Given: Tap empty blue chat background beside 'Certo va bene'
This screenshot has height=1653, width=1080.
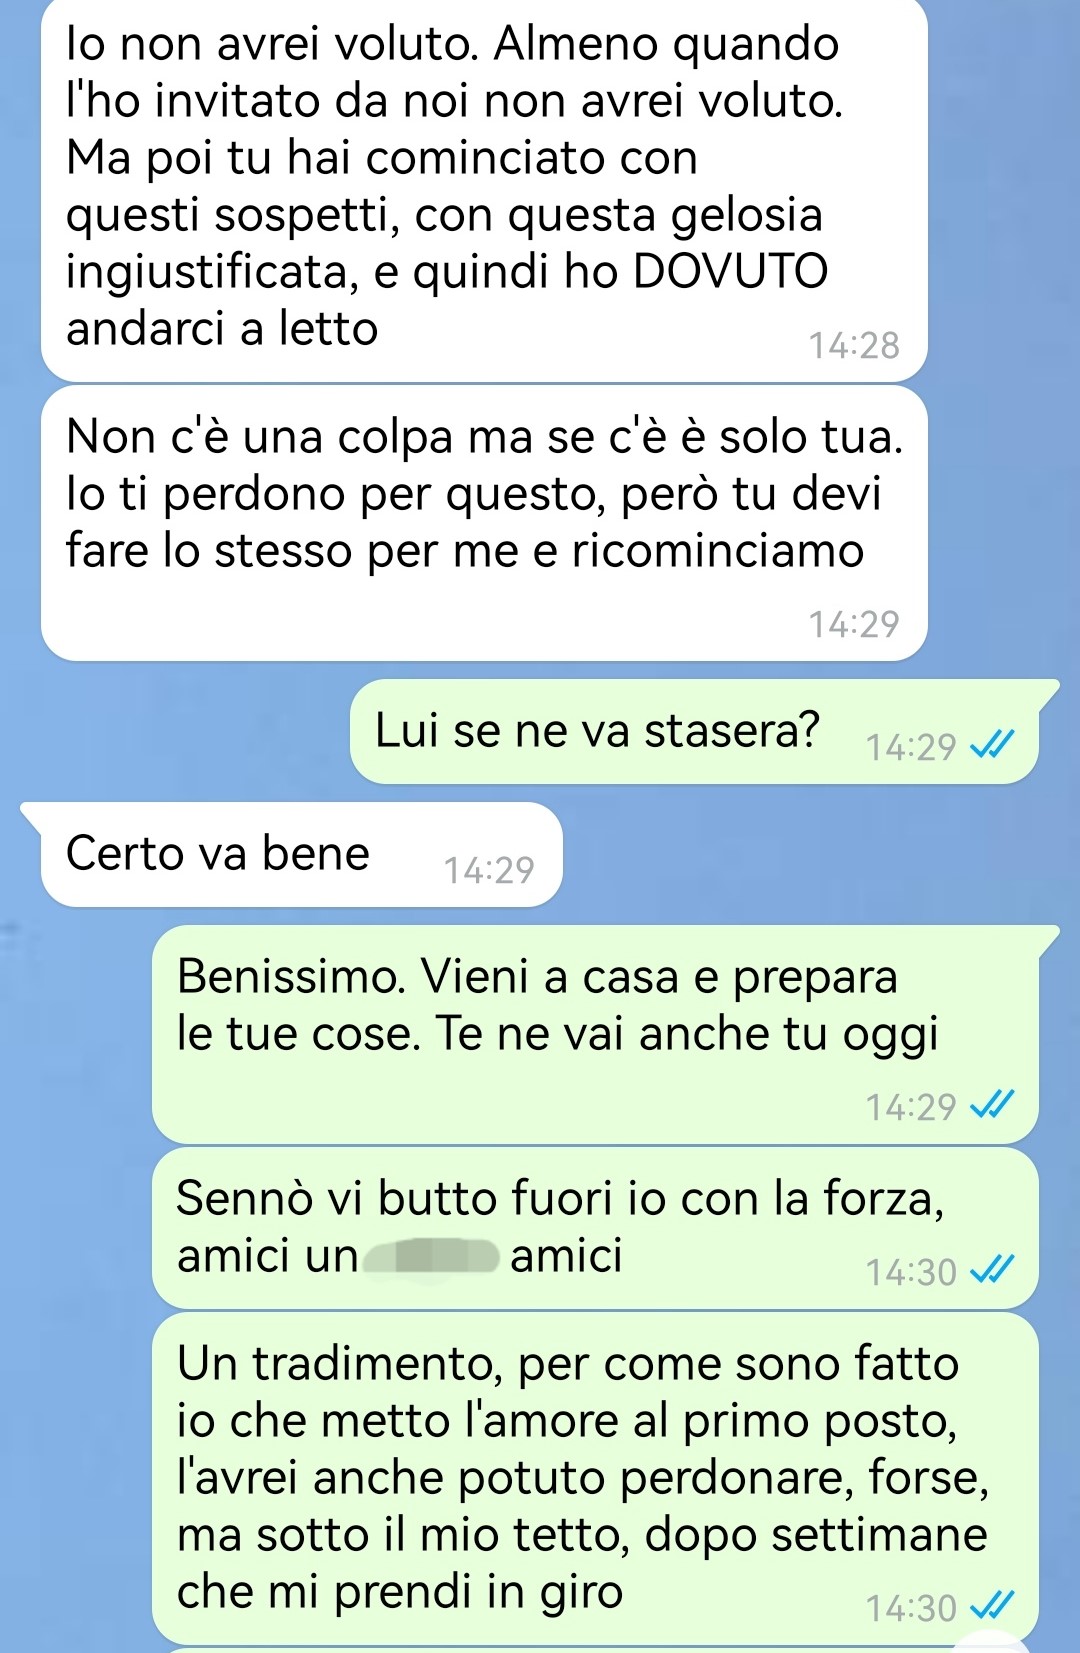Looking at the screenshot, I should click(x=800, y=855).
